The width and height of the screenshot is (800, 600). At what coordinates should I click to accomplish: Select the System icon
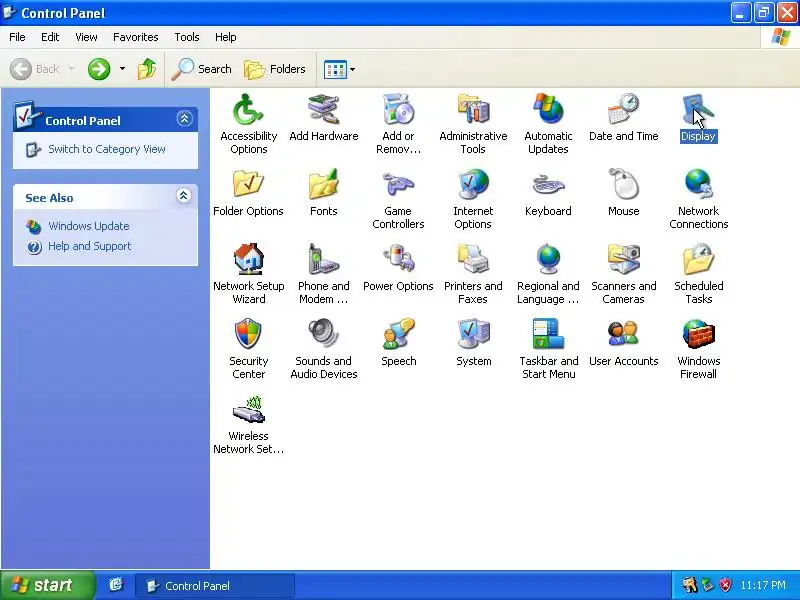click(473, 334)
